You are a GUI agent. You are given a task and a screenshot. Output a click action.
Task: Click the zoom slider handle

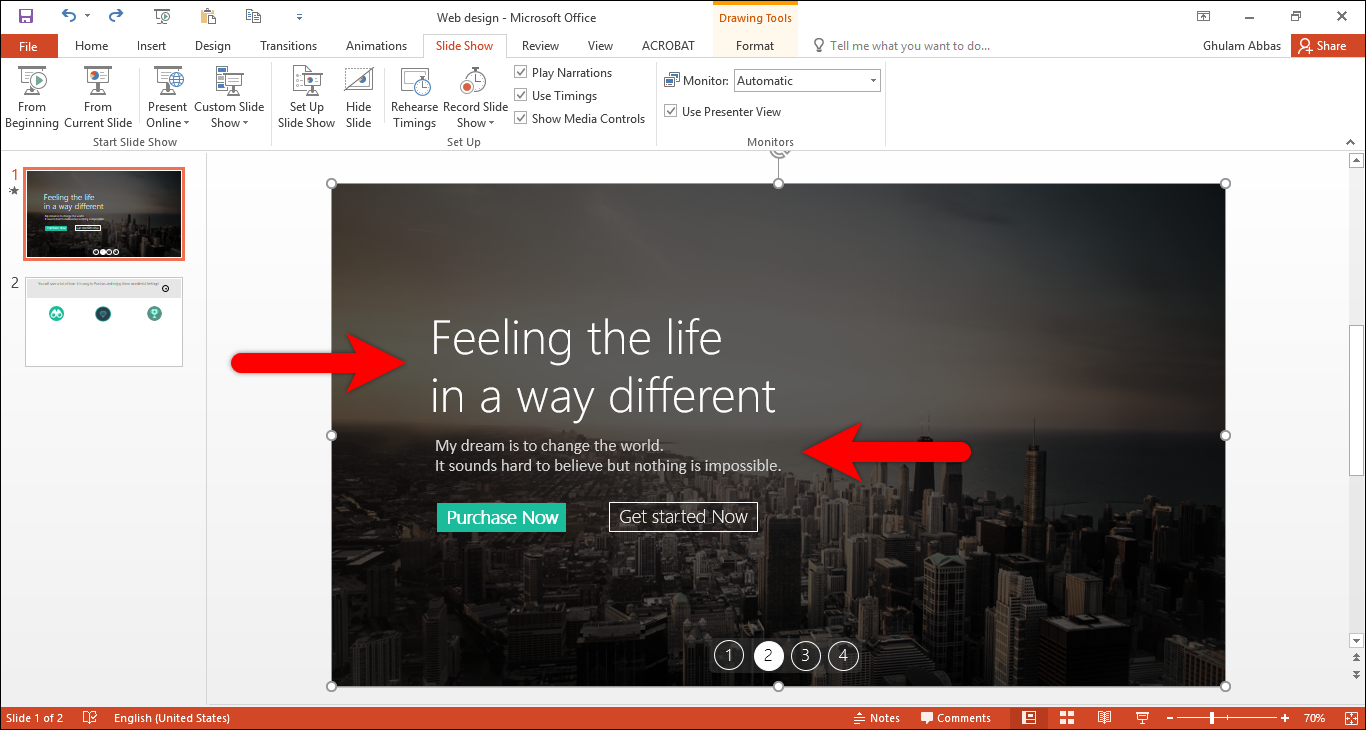[1212, 718]
